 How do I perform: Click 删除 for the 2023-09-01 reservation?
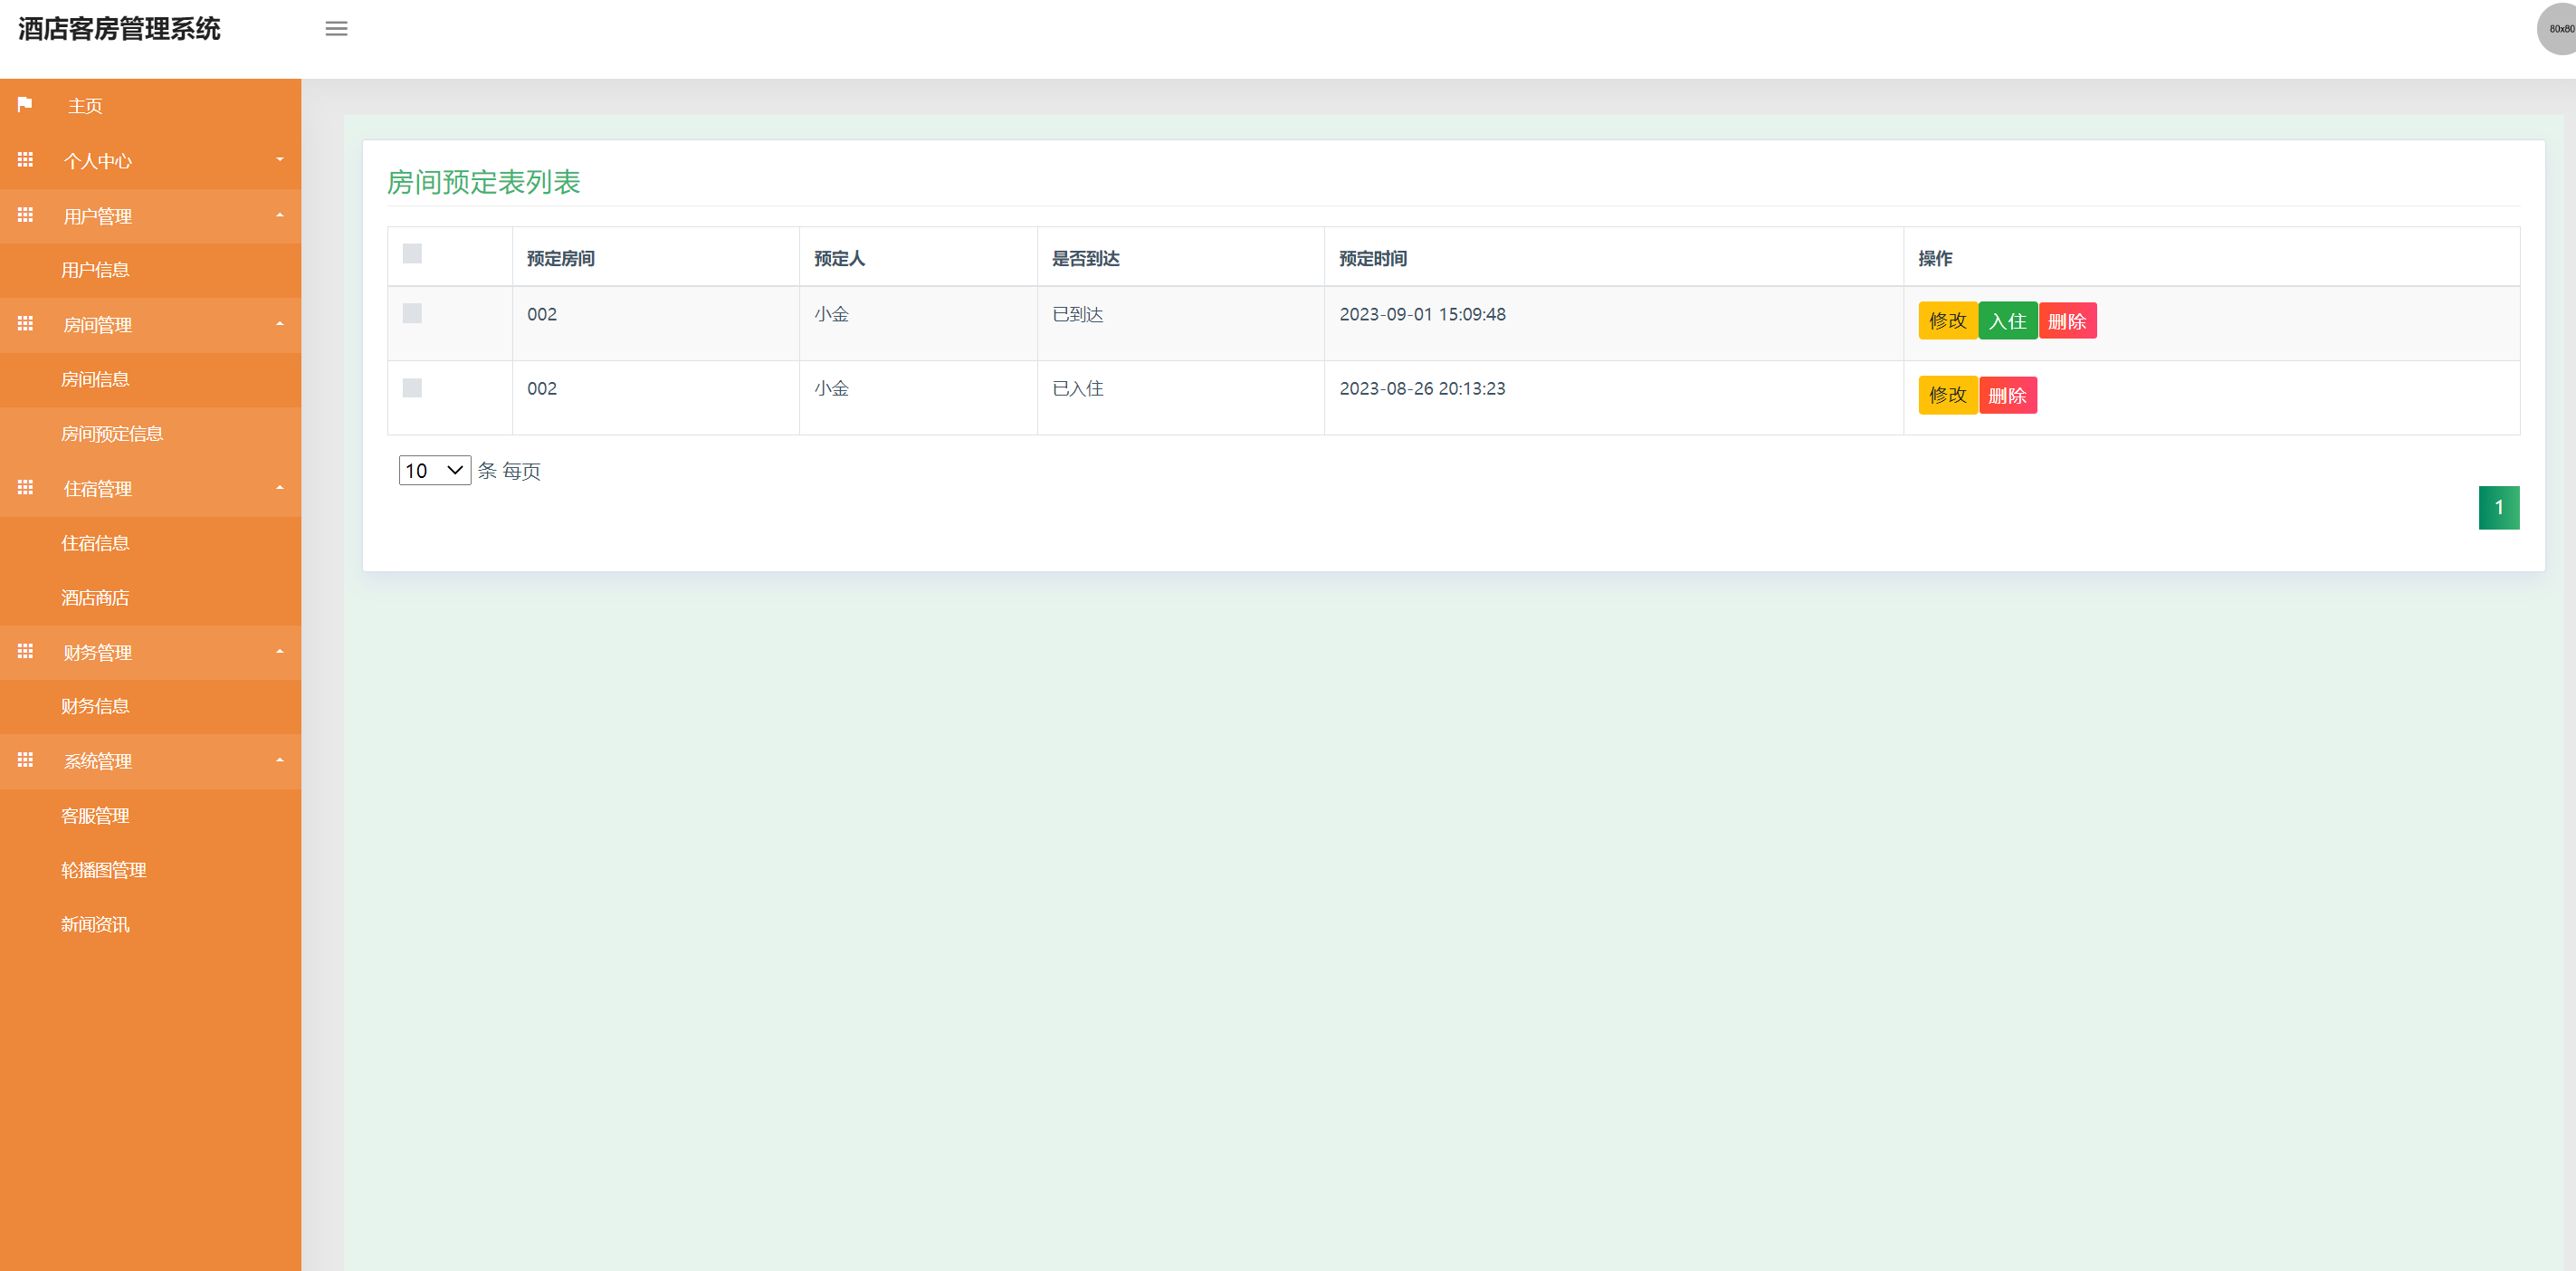coord(2067,321)
